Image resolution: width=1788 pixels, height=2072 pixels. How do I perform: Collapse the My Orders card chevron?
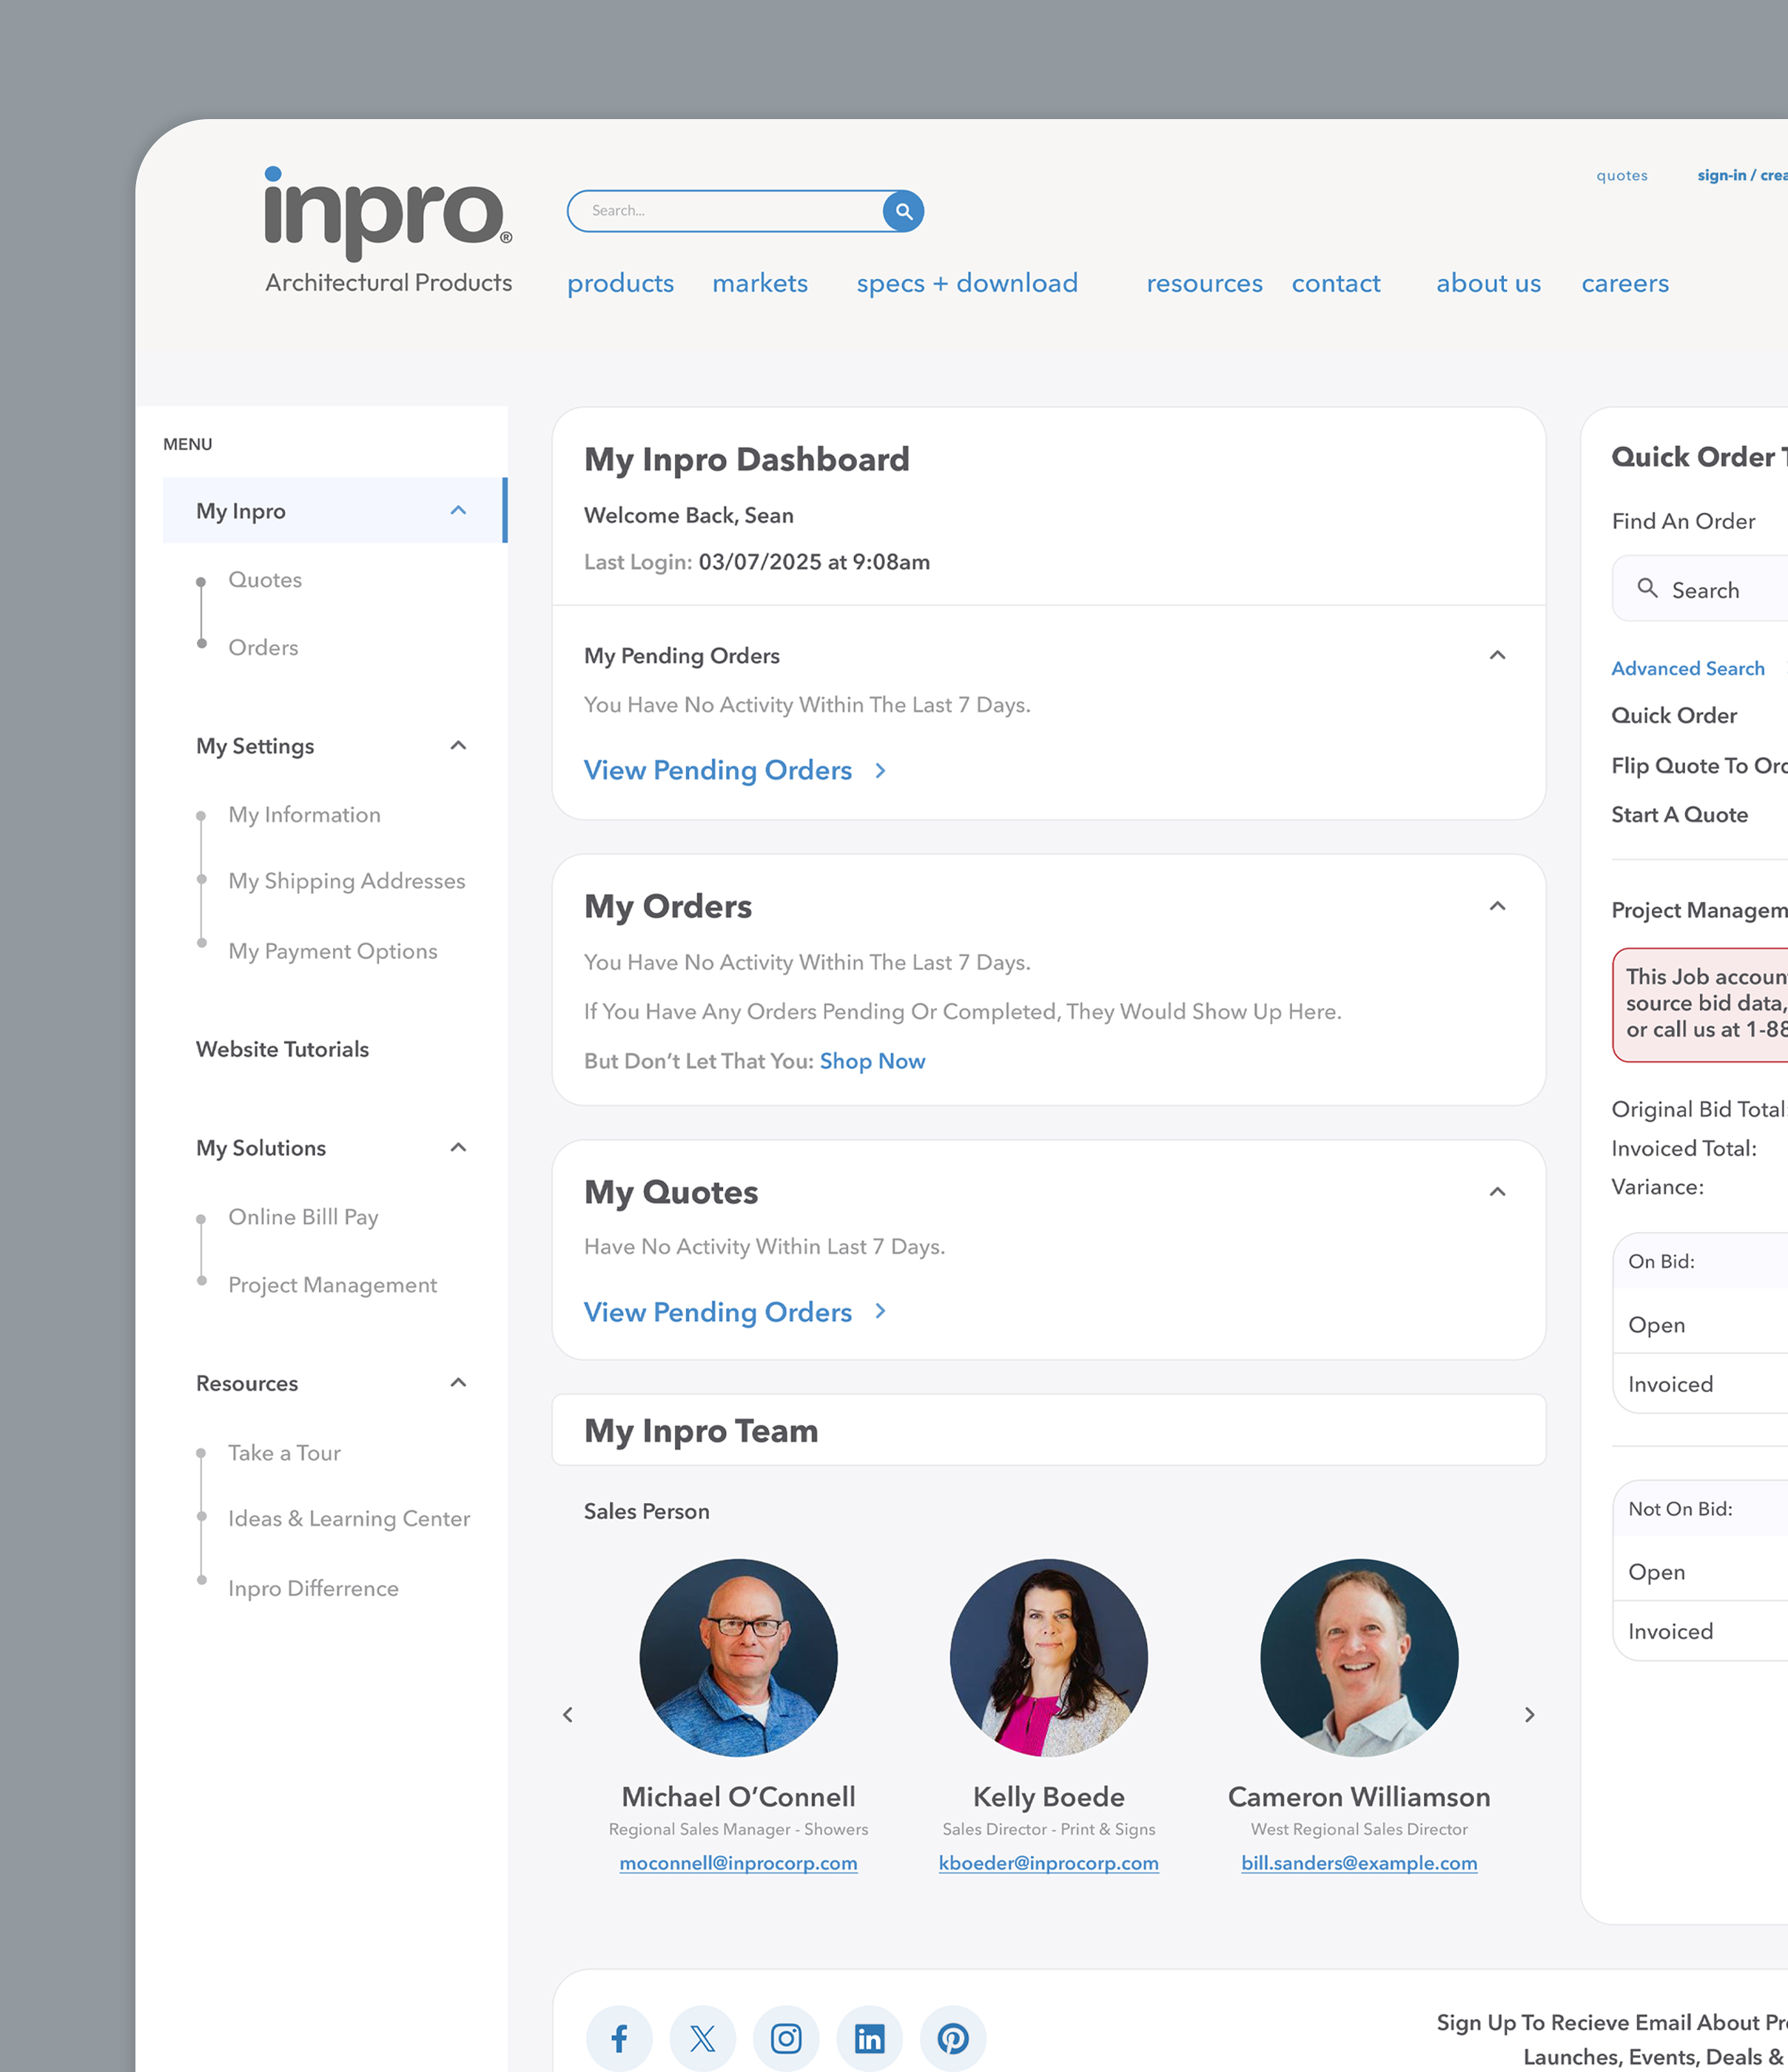click(x=1497, y=906)
